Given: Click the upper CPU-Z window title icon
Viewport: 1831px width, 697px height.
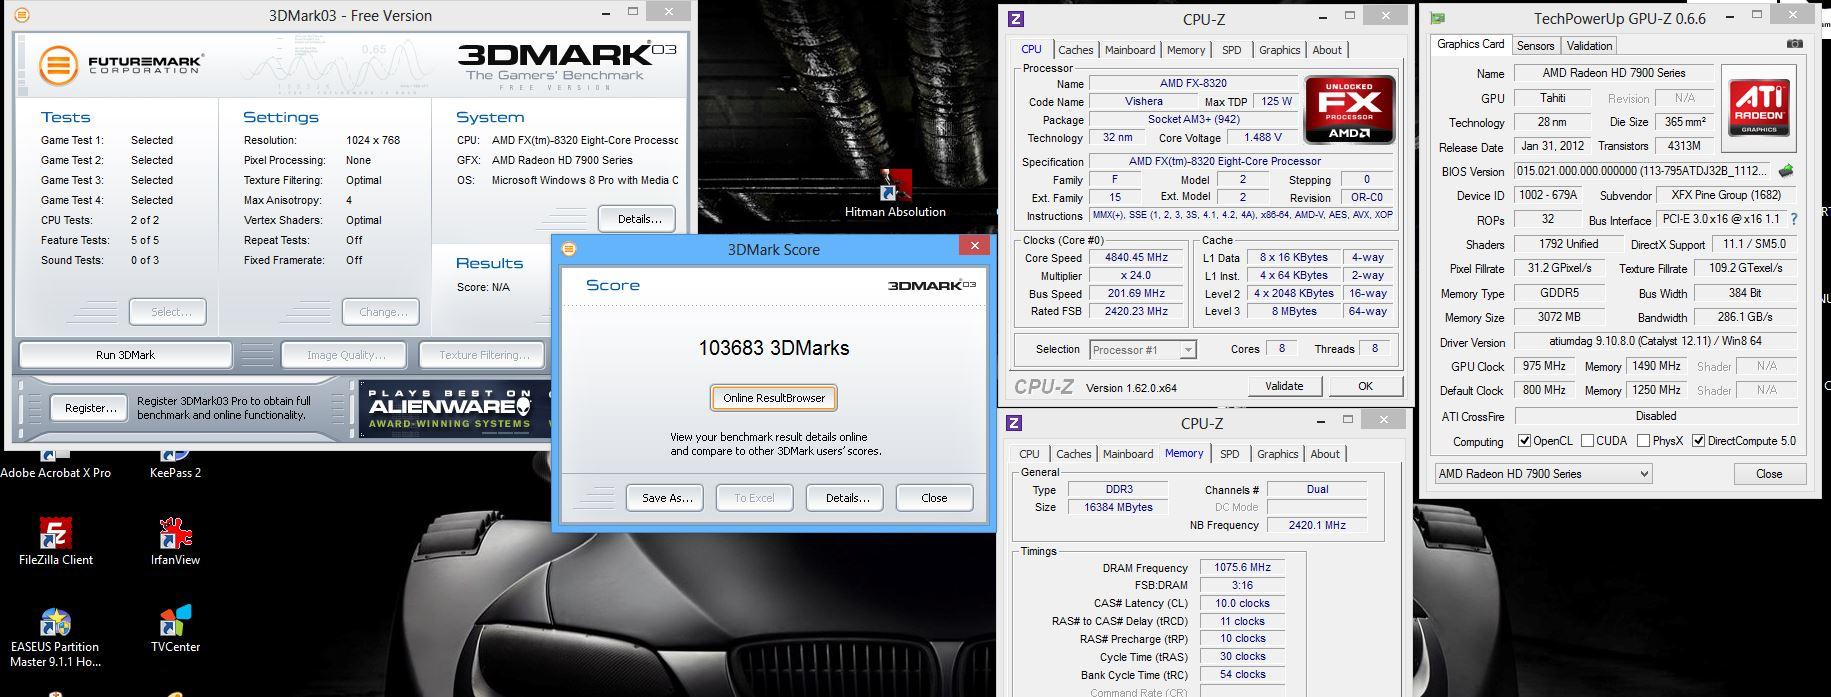Looking at the screenshot, I should (x=1016, y=19).
